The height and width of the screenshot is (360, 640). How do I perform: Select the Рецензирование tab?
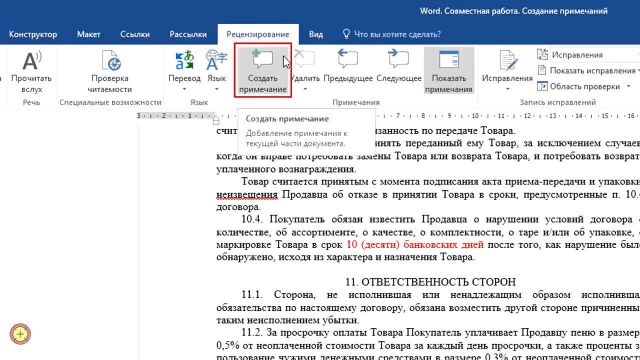tap(258, 34)
